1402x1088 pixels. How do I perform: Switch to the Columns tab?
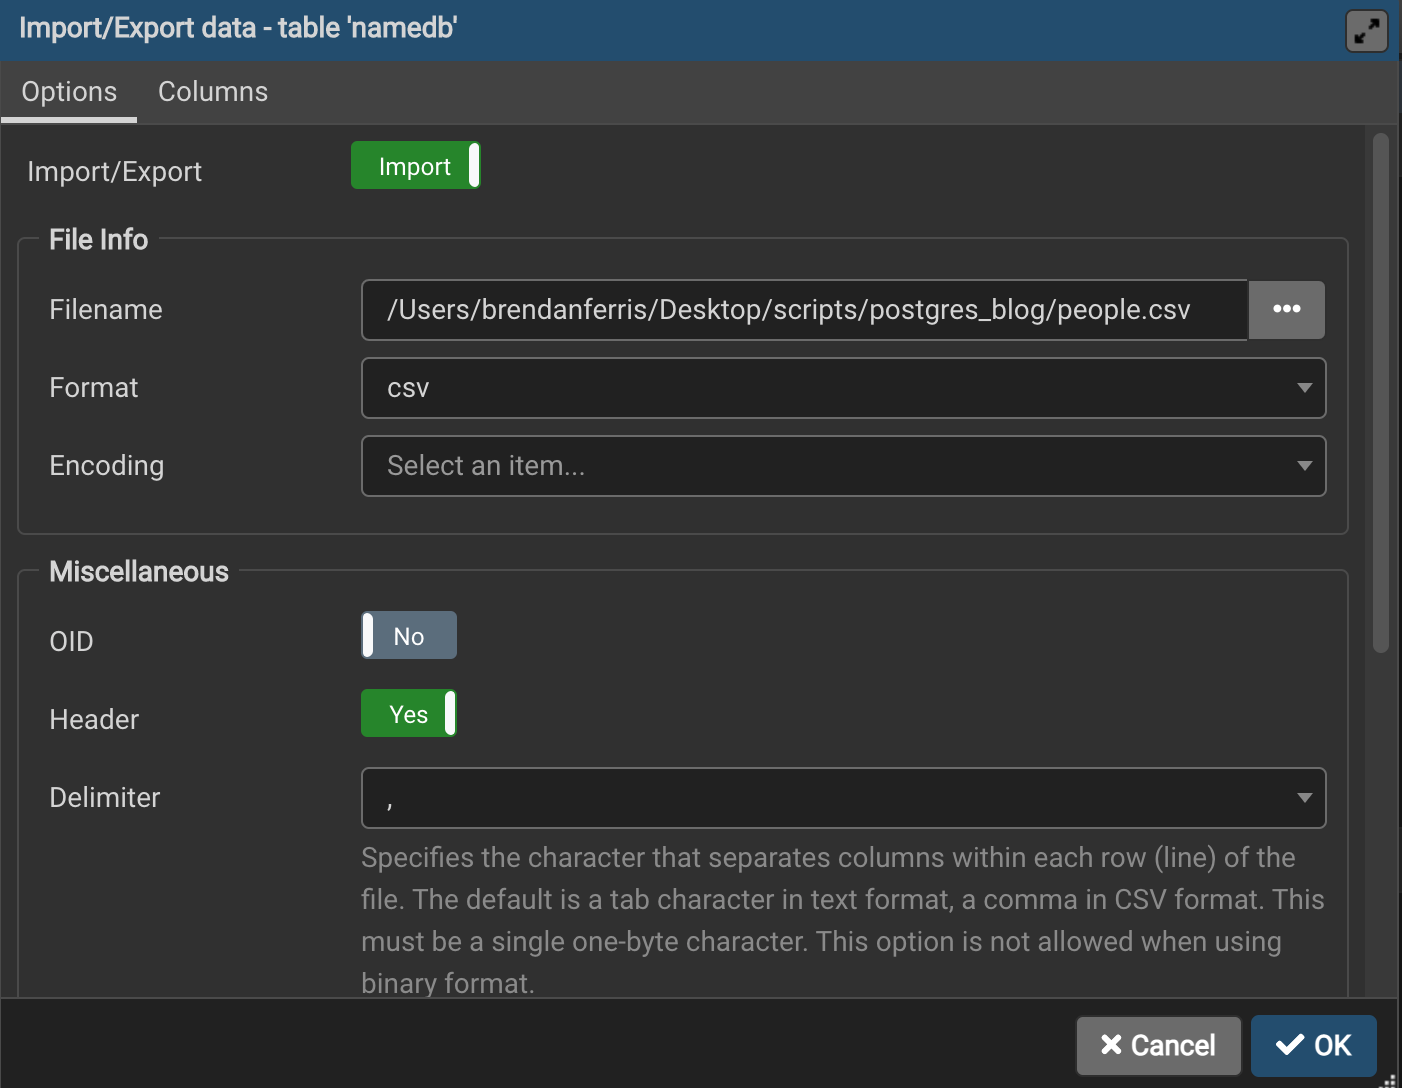[213, 92]
